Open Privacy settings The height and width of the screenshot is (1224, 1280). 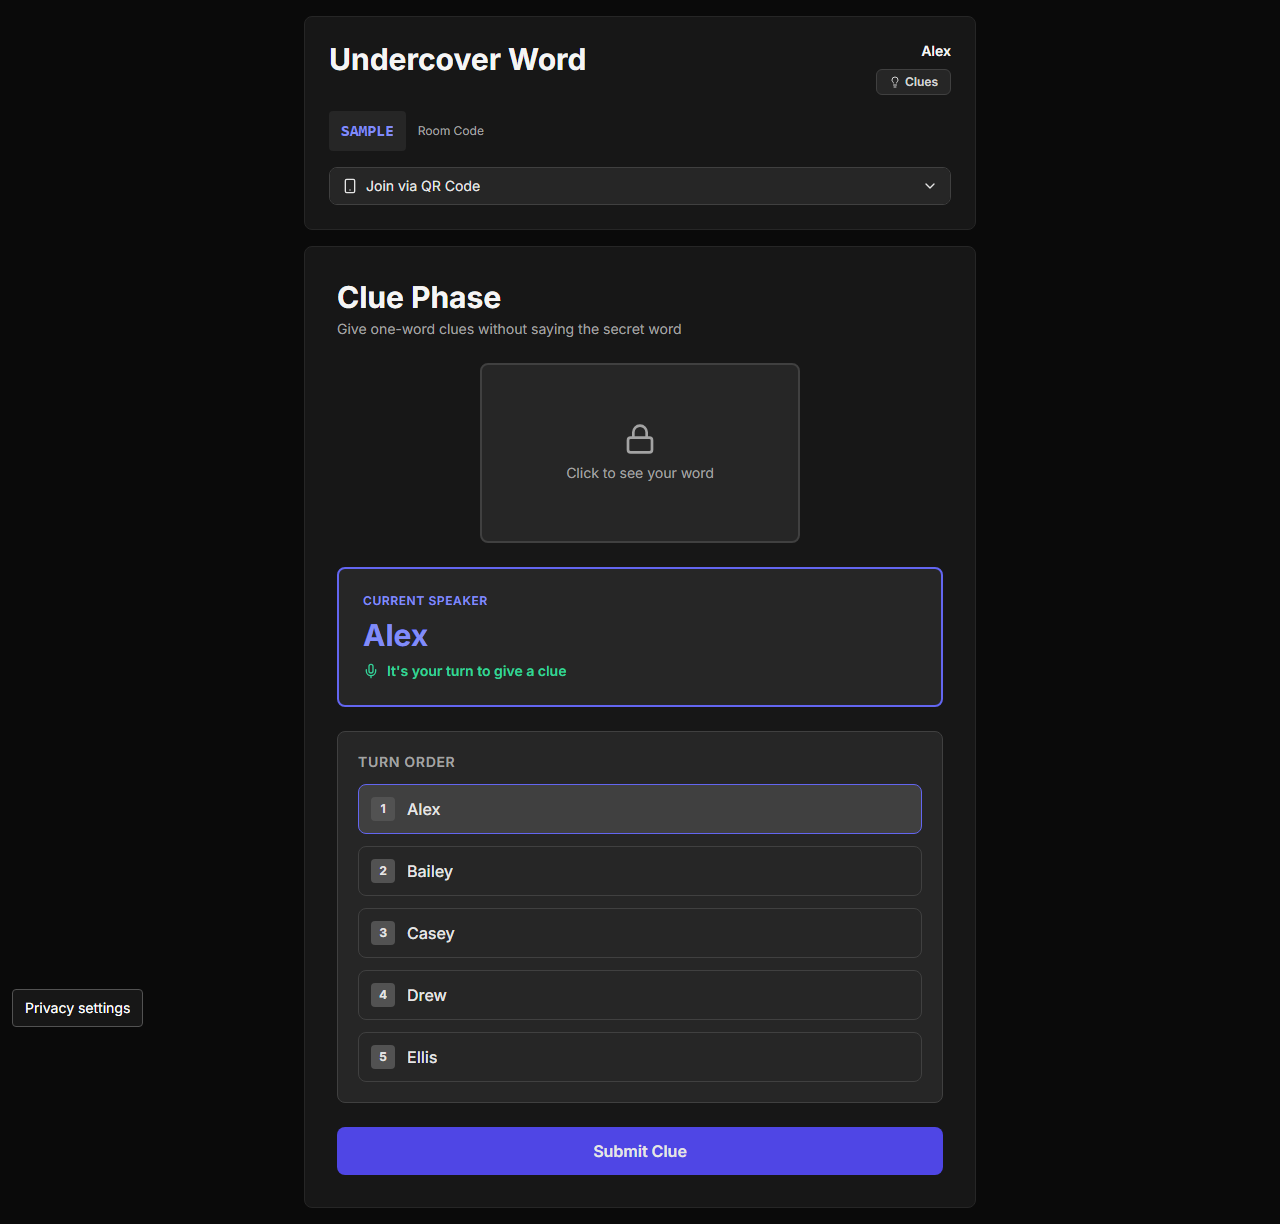point(77,1008)
